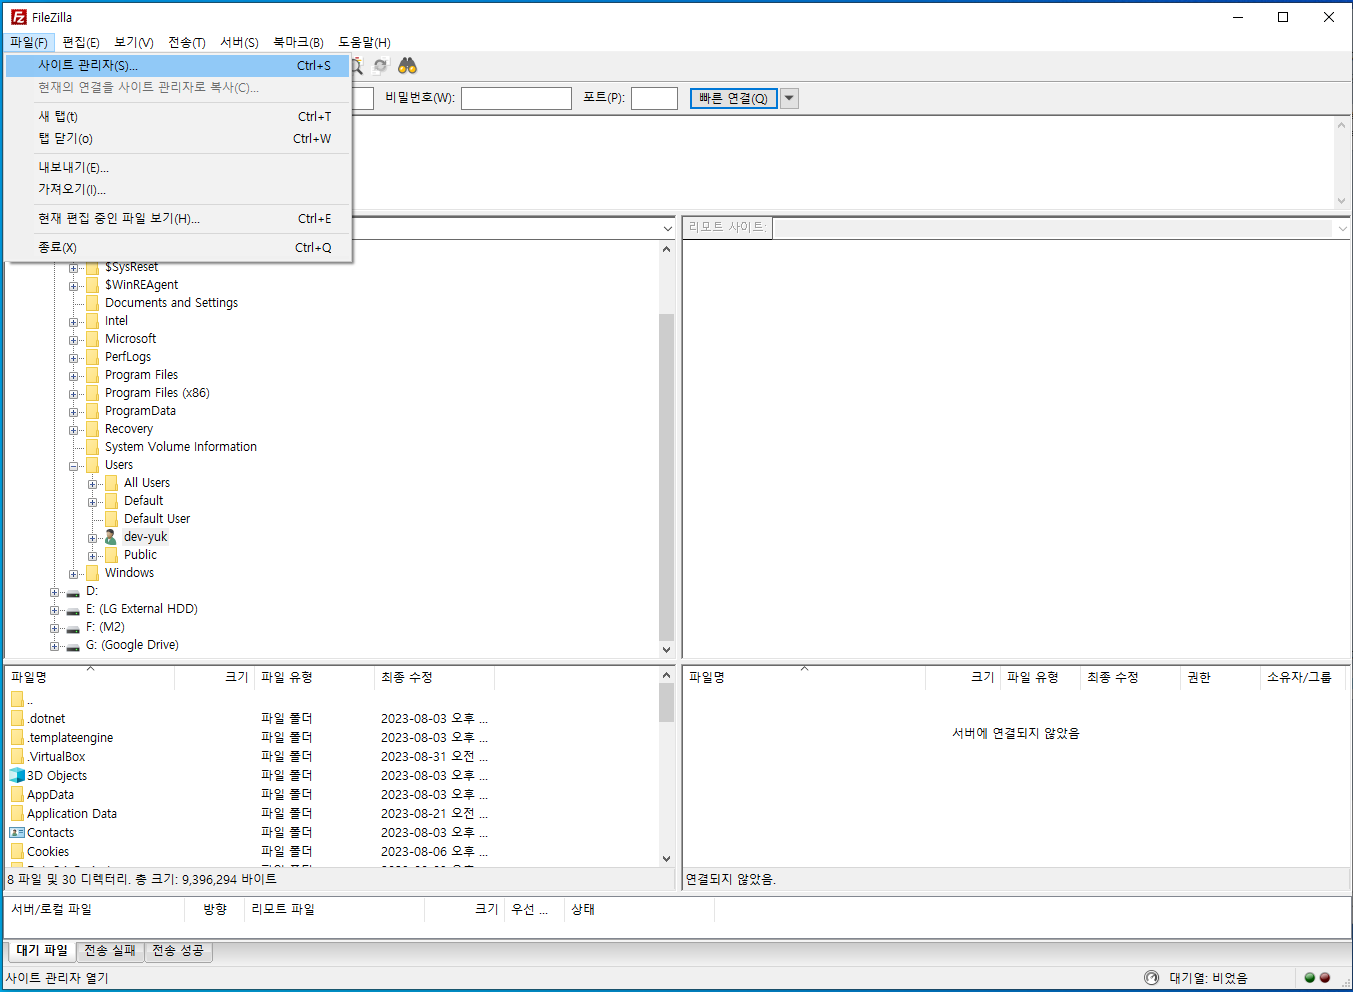Sort local files by 최종 수정 column
Image resolution: width=1353 pixels, height=992 pixels.
pyautogui.click(x=434, y=677)
